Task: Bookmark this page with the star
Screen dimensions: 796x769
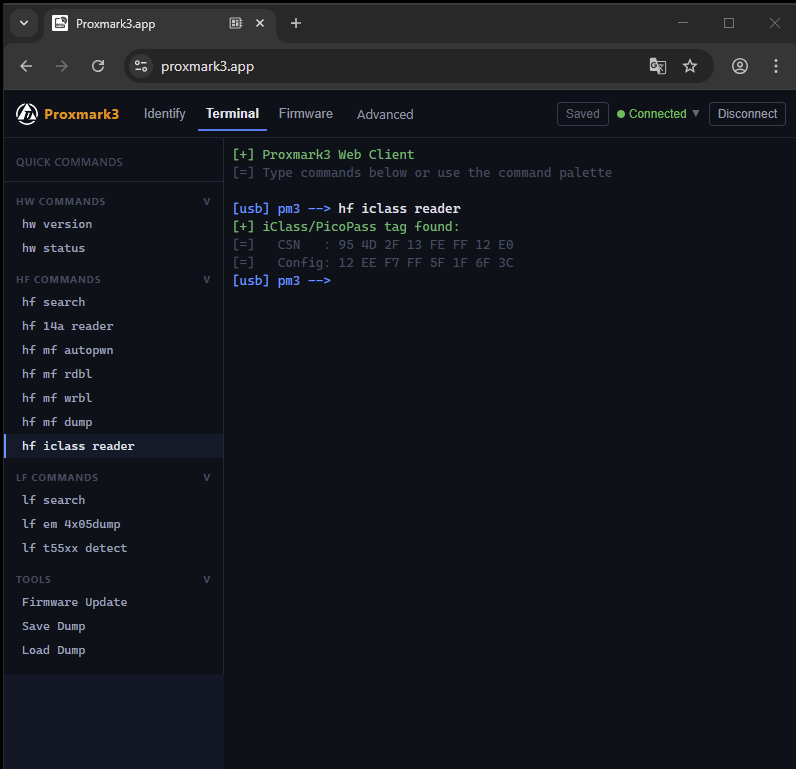Action: 689,66
